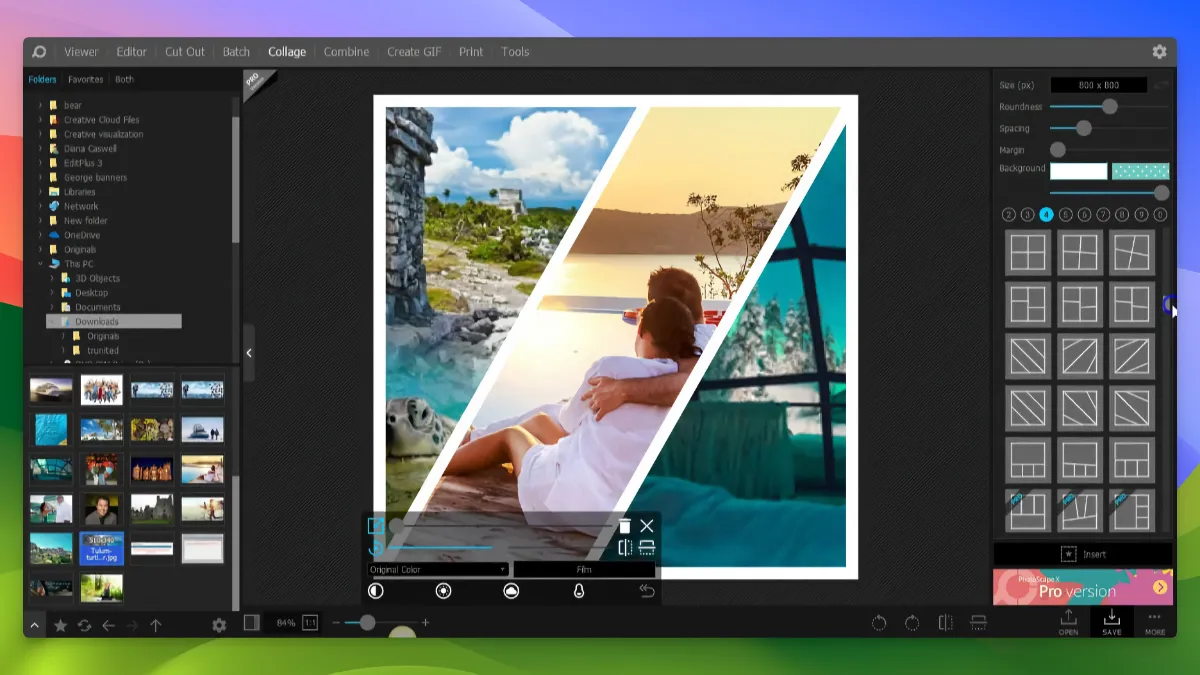Switch photo count to 2
Image resolution: width=1200 pixels, height=675 pixels.
(1008, 213)
